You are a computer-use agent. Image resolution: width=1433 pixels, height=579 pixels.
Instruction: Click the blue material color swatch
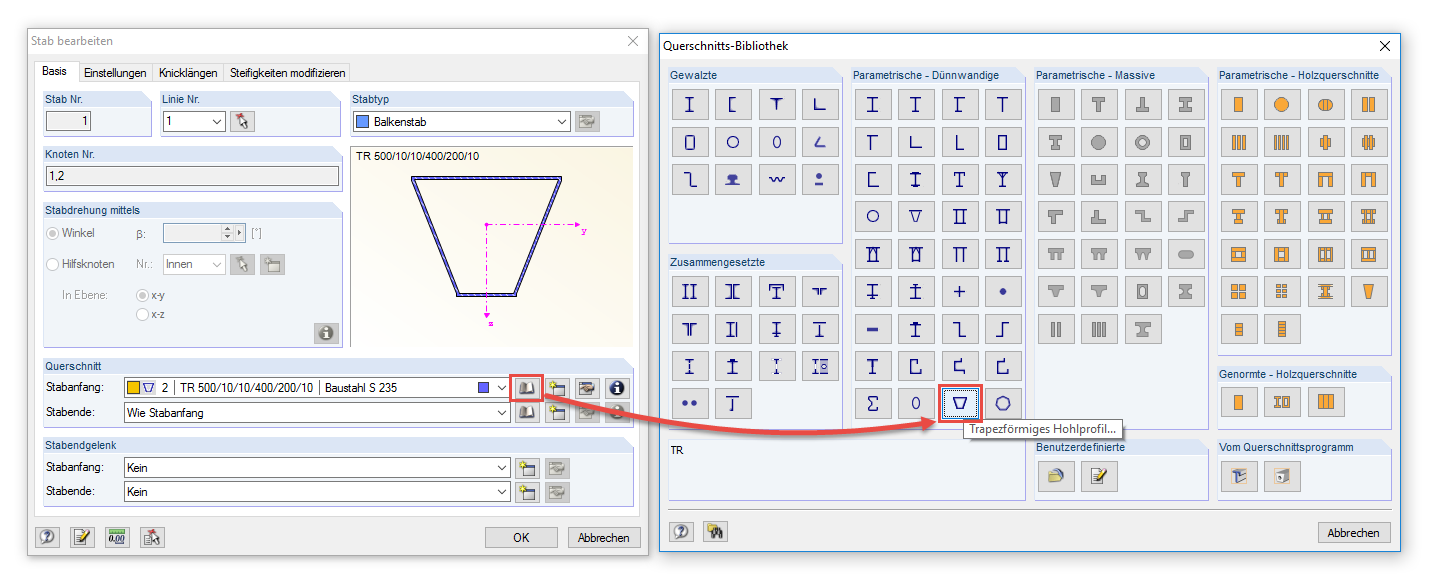point(484,388)
